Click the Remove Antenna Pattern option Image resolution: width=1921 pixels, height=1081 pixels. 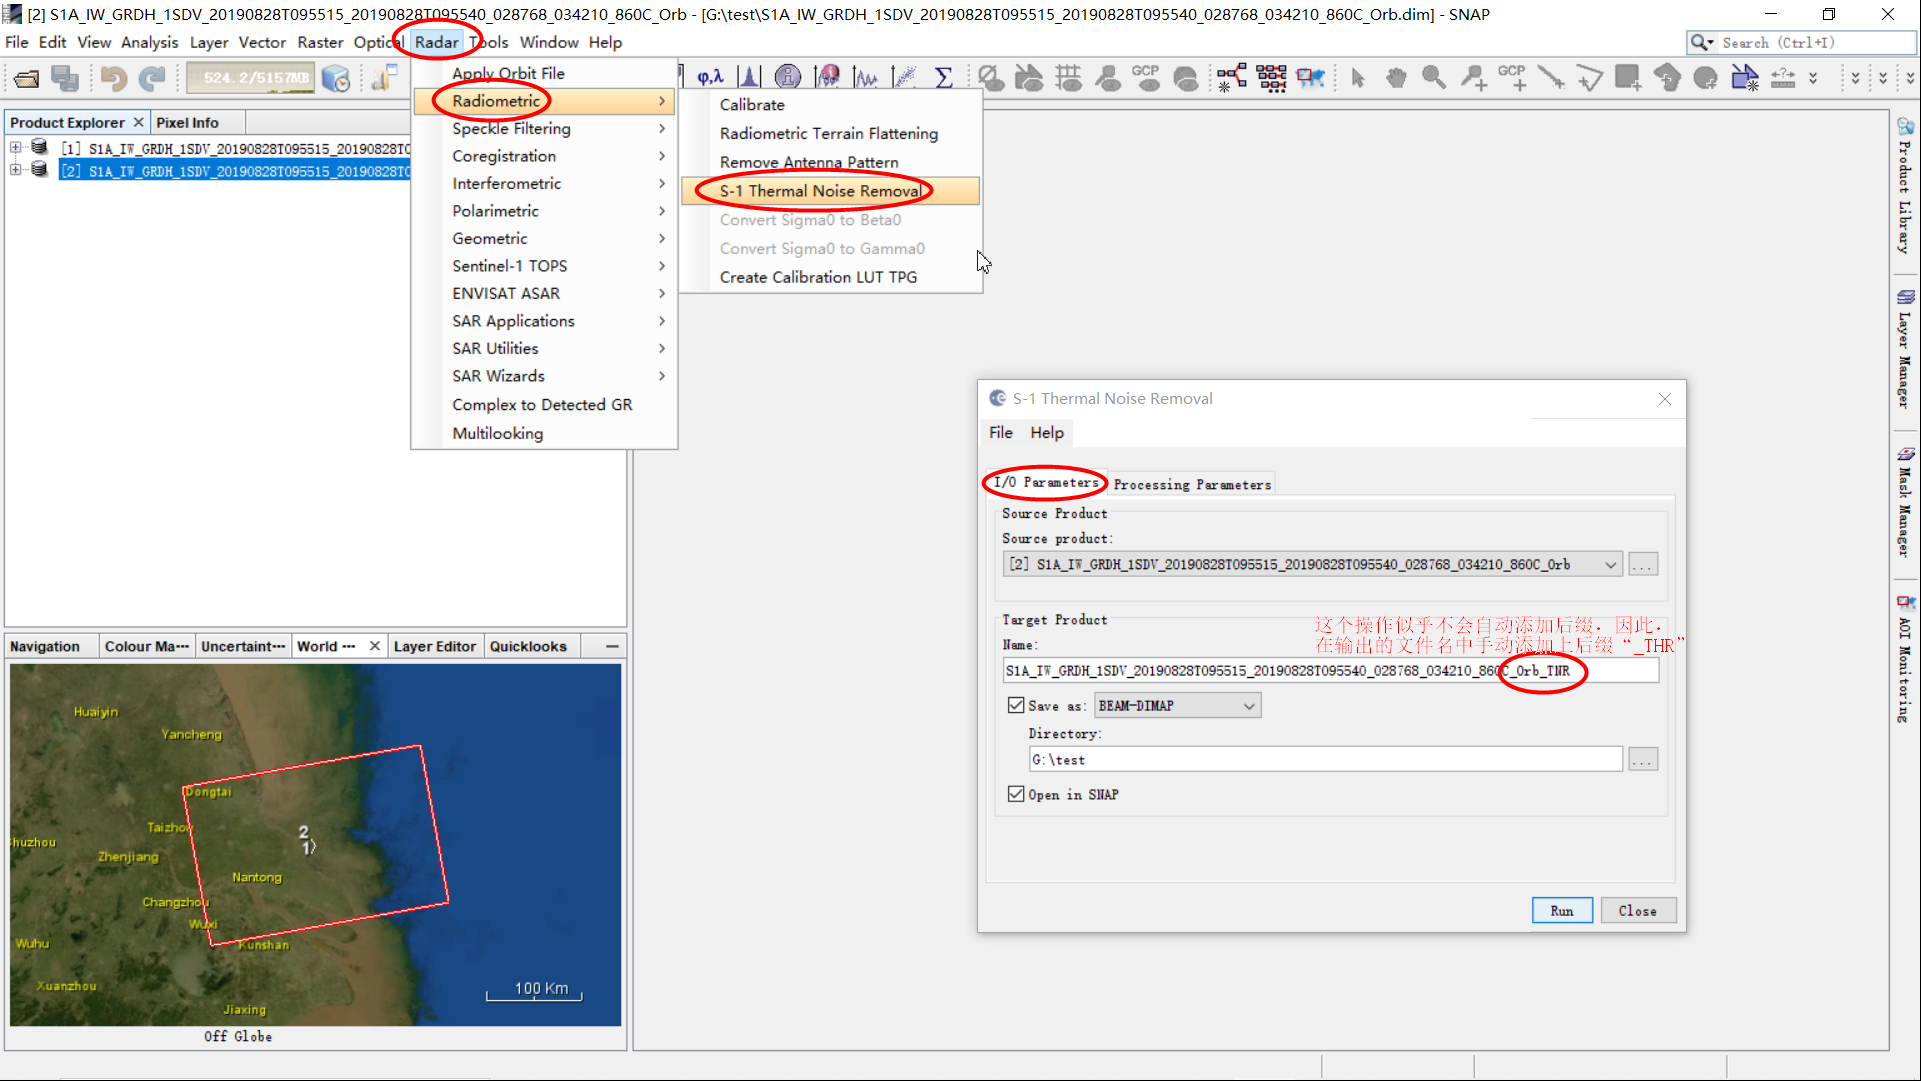coord(810,162)
